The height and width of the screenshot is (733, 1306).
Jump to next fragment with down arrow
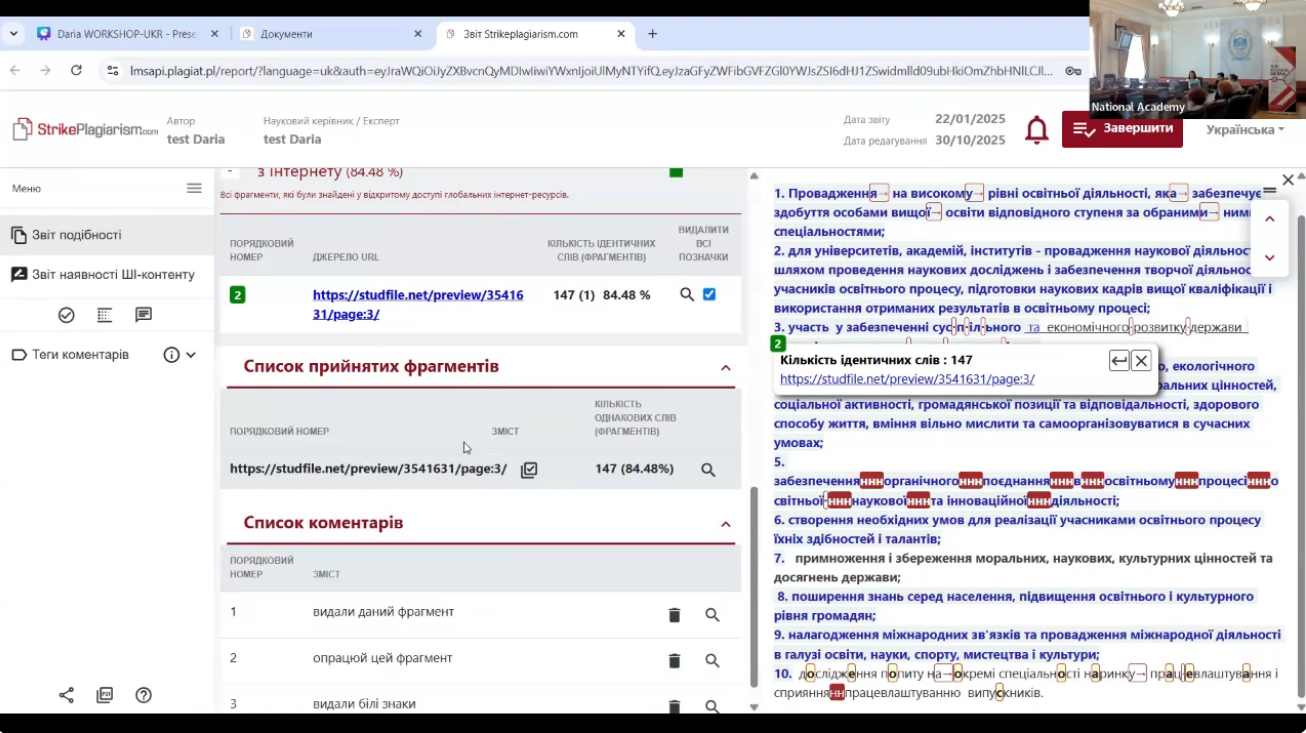click(1269, 258)
